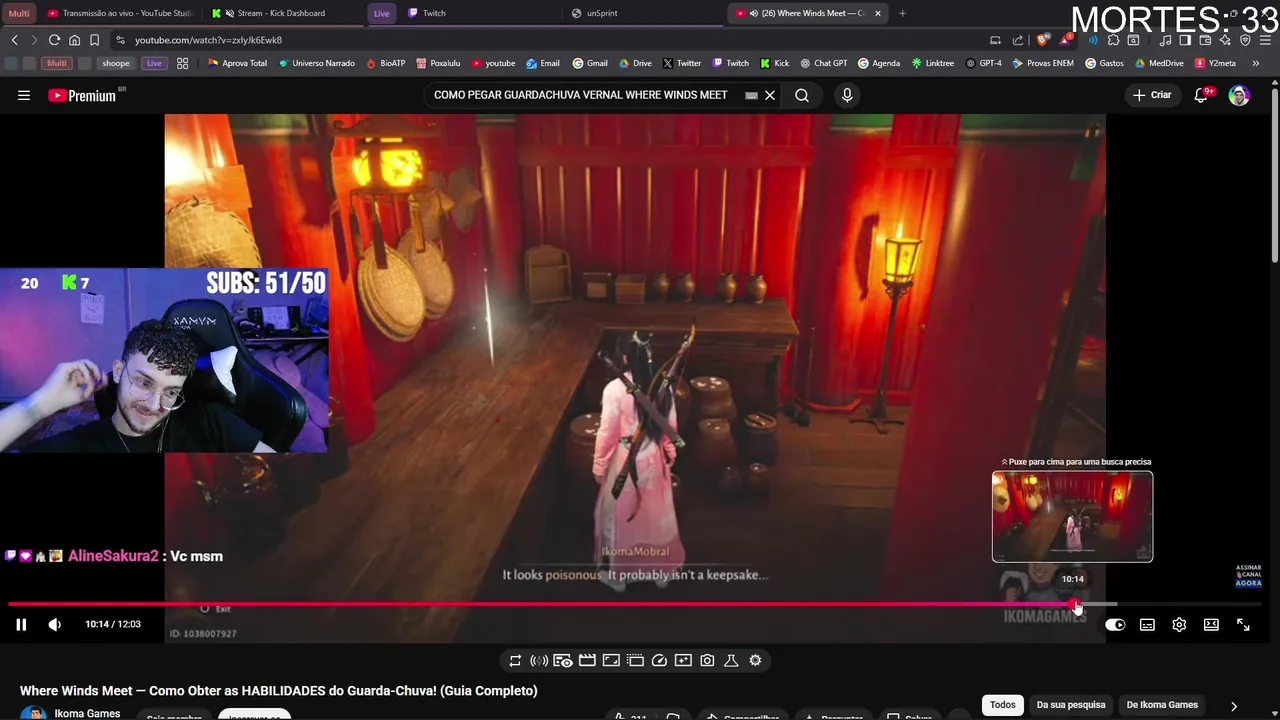This screenshot has width=1280, height=720.
Task: Switch to theater mode view
Action: click(1211, 625)
